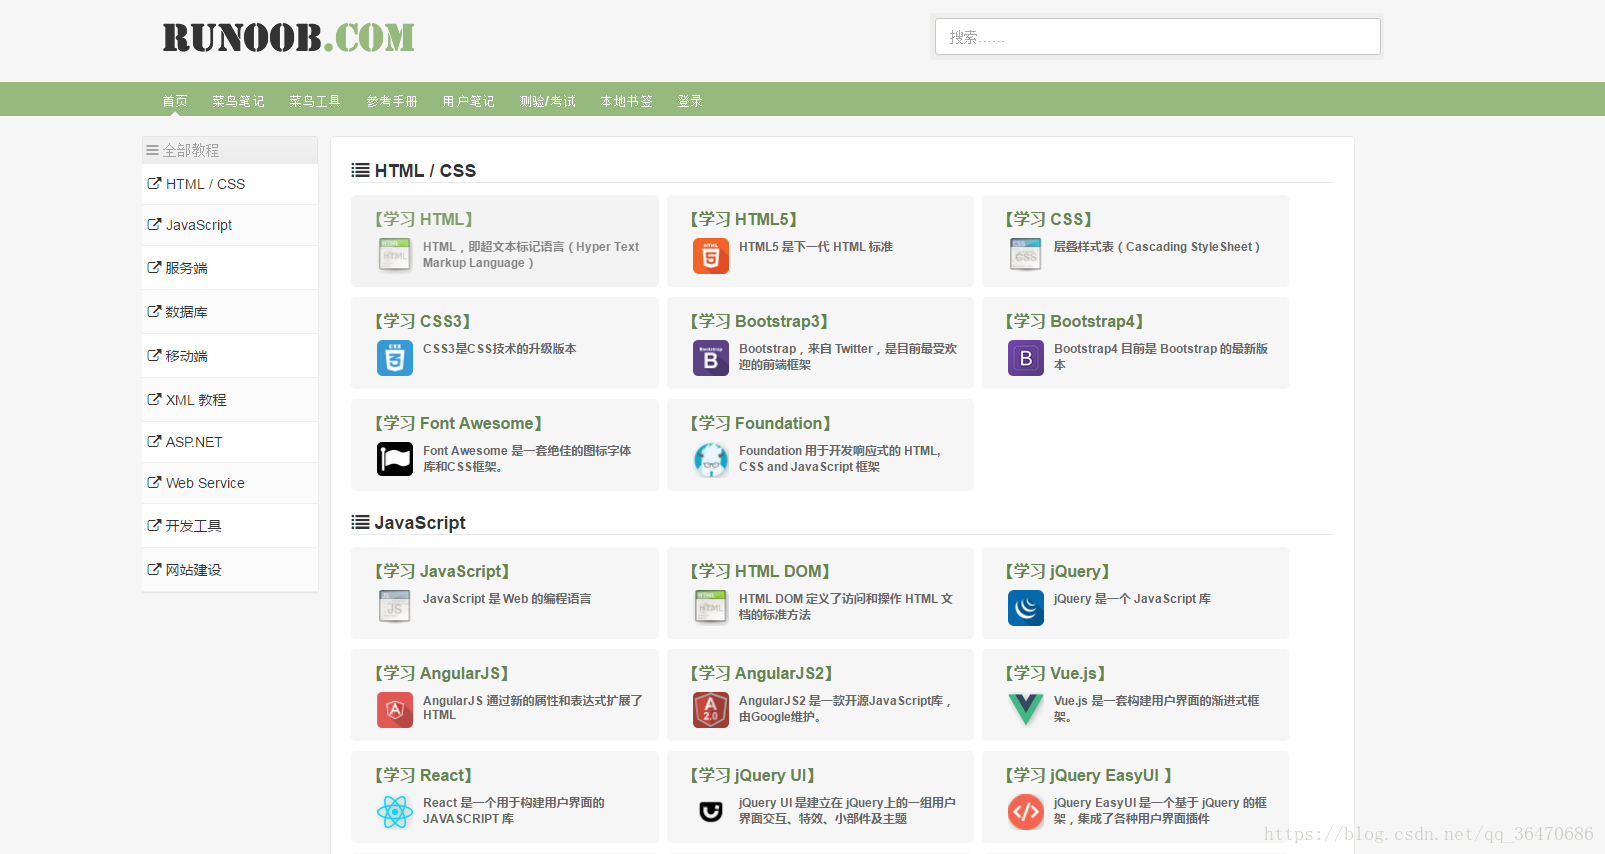Open the 【学习 HTML DOM】 tutorial title
The height and width of the screenshot is (854, 1605).
pos(760,571)
